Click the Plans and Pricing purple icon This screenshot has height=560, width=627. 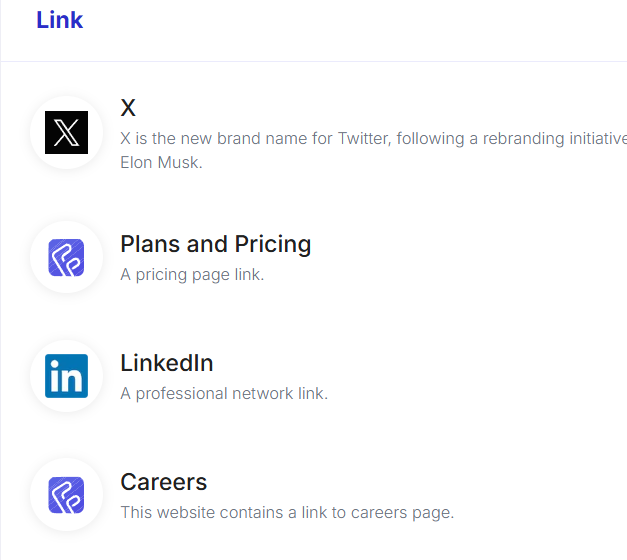coord(66,258)
